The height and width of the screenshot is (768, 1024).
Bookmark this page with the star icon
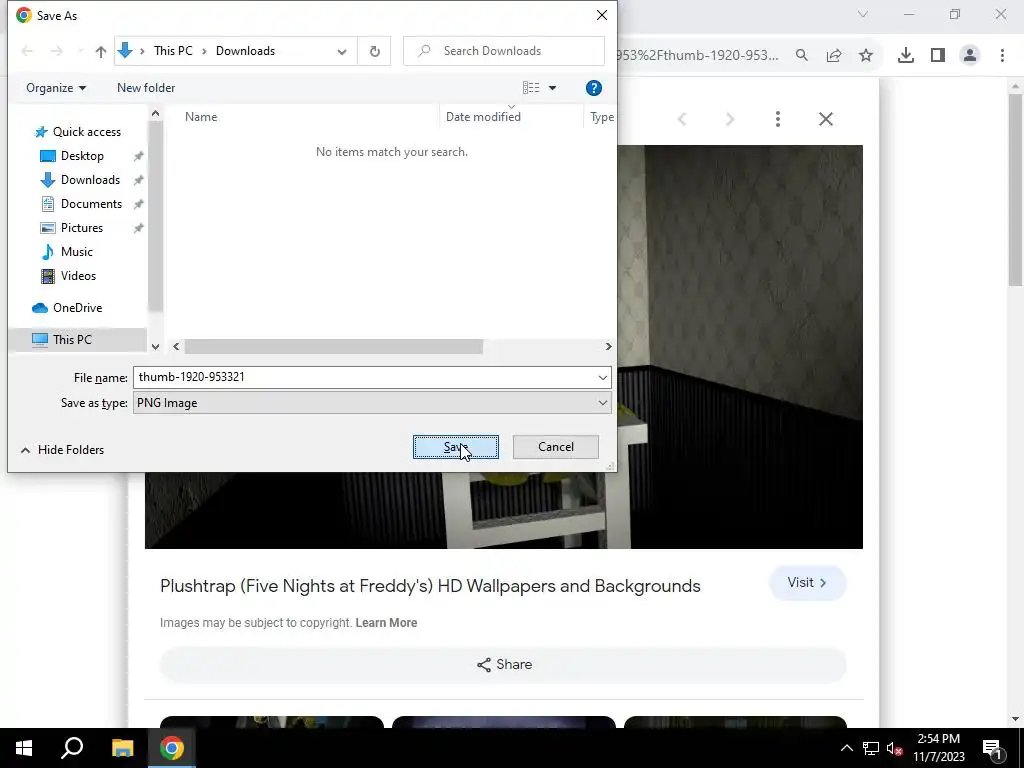click(x=866, y=56)
